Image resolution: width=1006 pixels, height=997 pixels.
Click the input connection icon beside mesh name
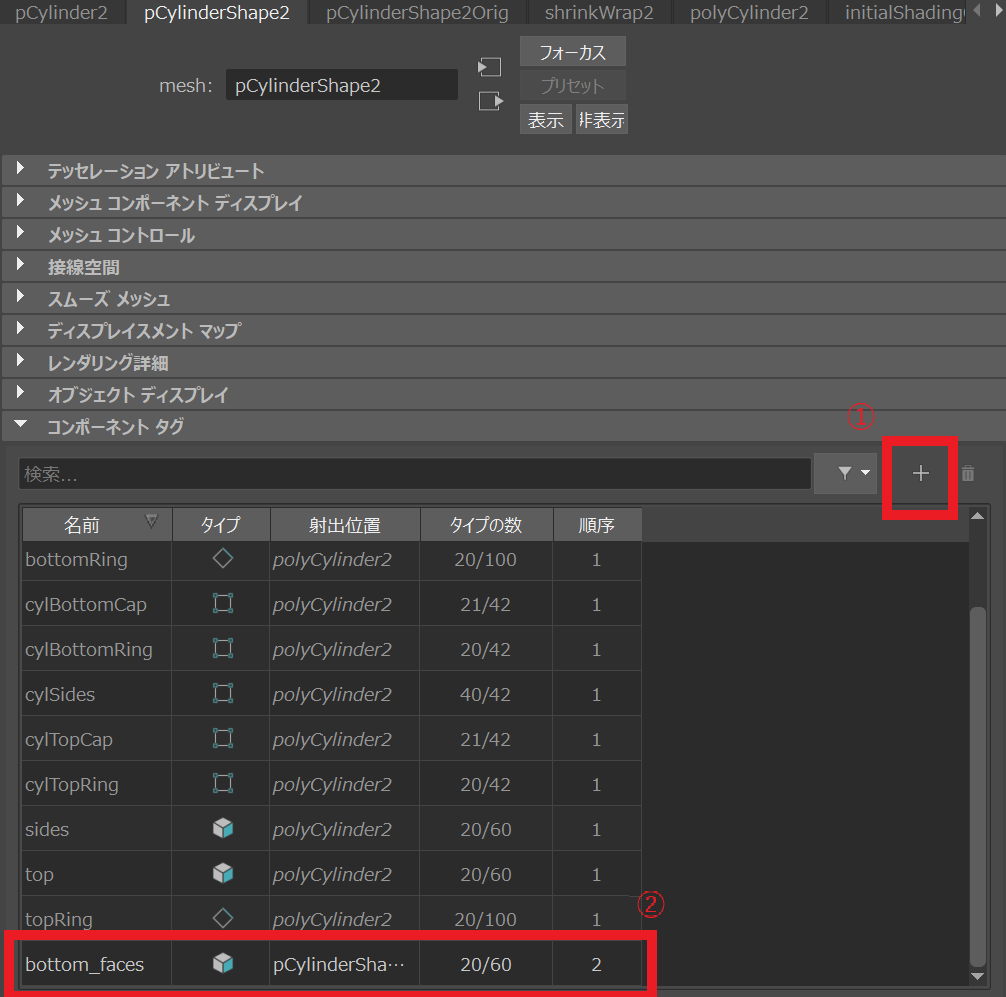(490, 67)
